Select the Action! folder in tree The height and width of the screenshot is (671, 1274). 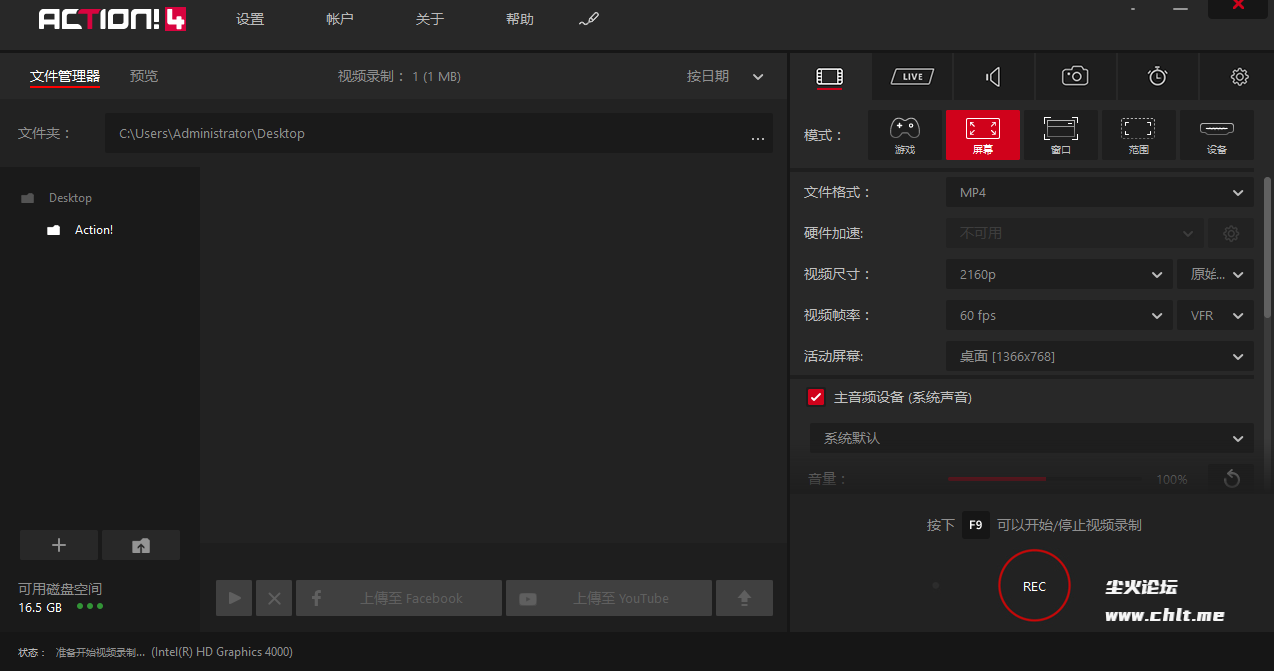93,230
